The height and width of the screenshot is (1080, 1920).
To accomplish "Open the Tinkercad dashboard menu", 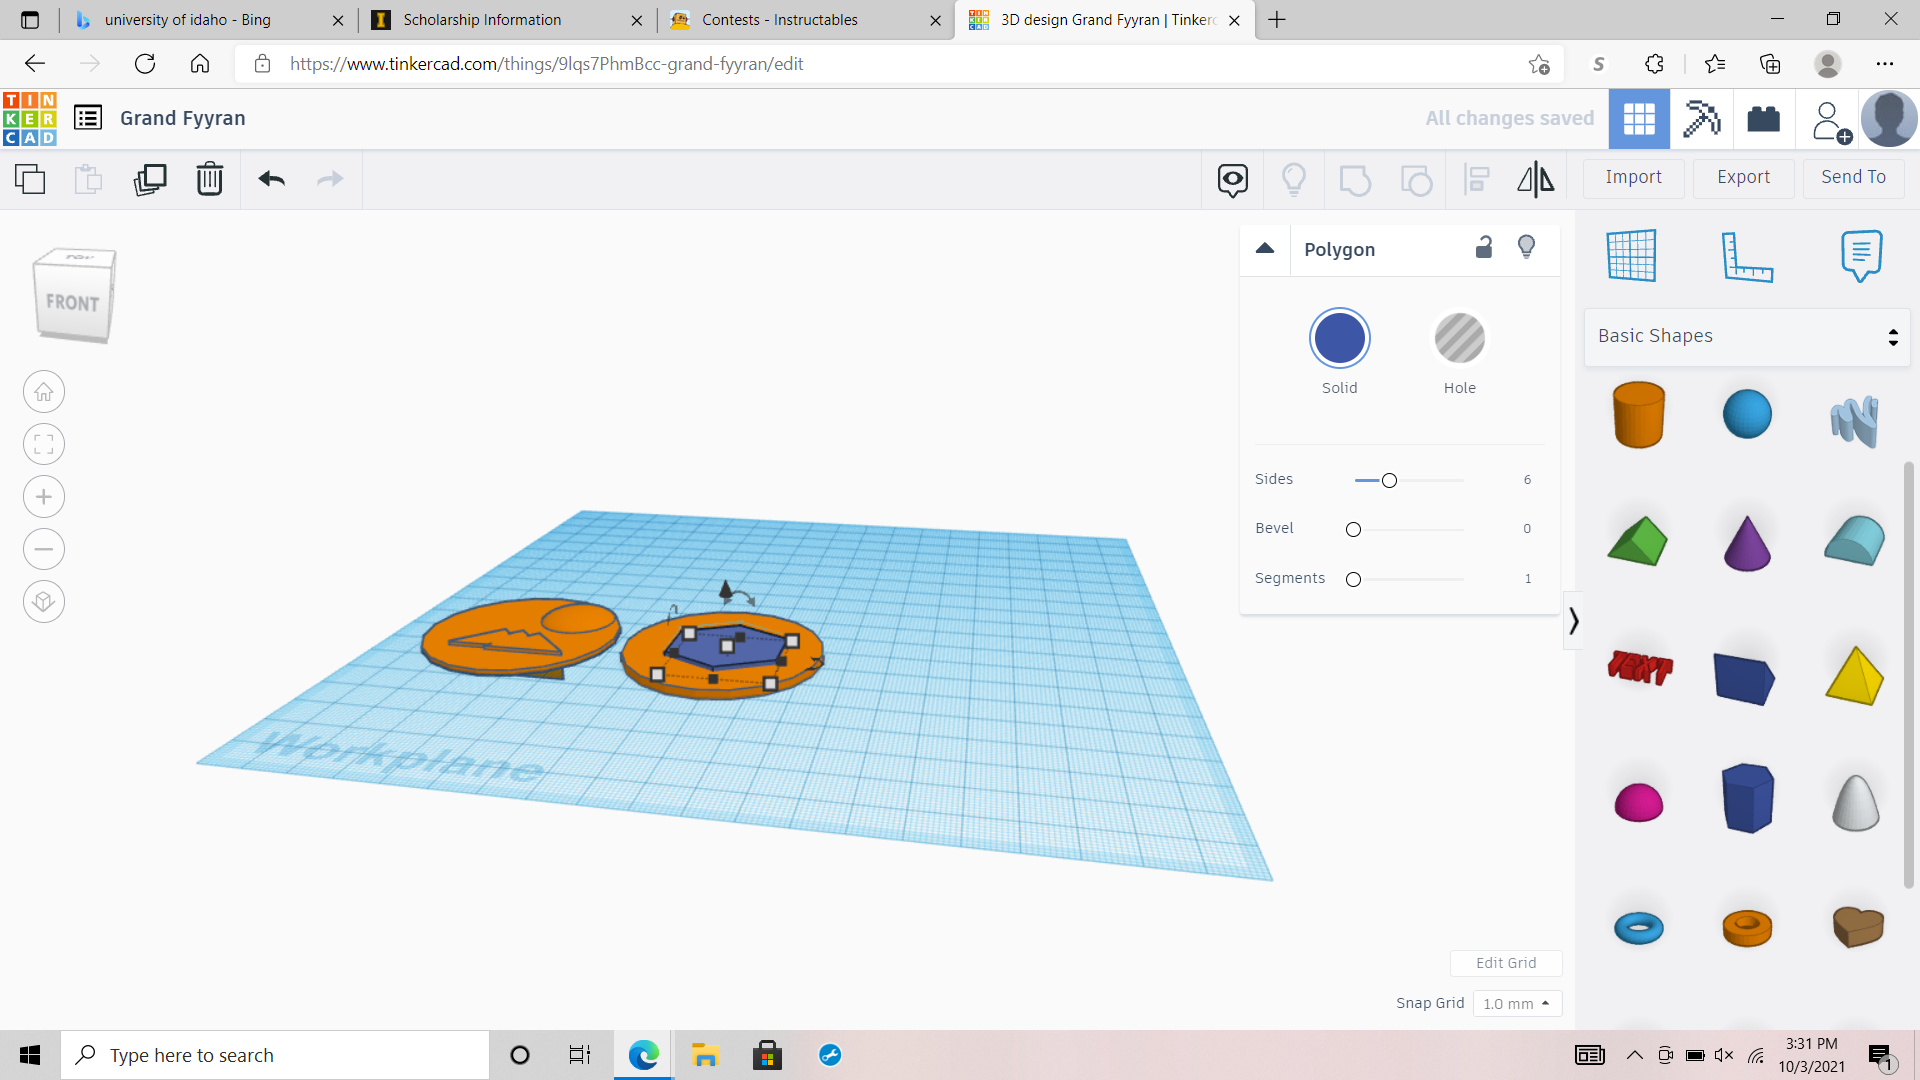I will point(88,118).
